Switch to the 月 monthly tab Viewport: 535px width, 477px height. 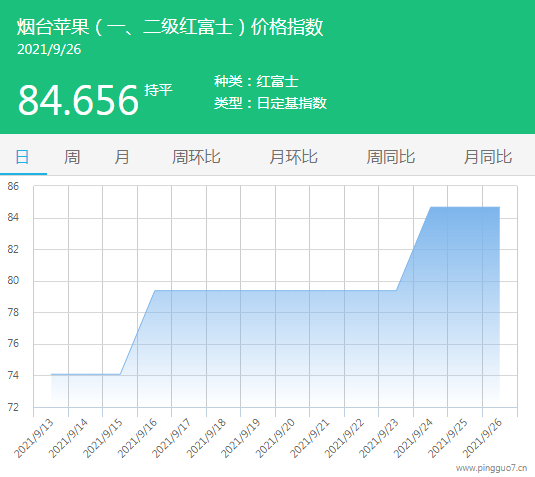121,157
